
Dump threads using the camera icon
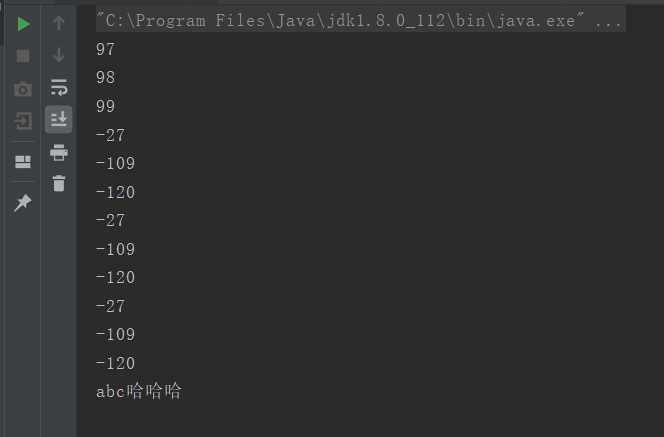point(23,89)
